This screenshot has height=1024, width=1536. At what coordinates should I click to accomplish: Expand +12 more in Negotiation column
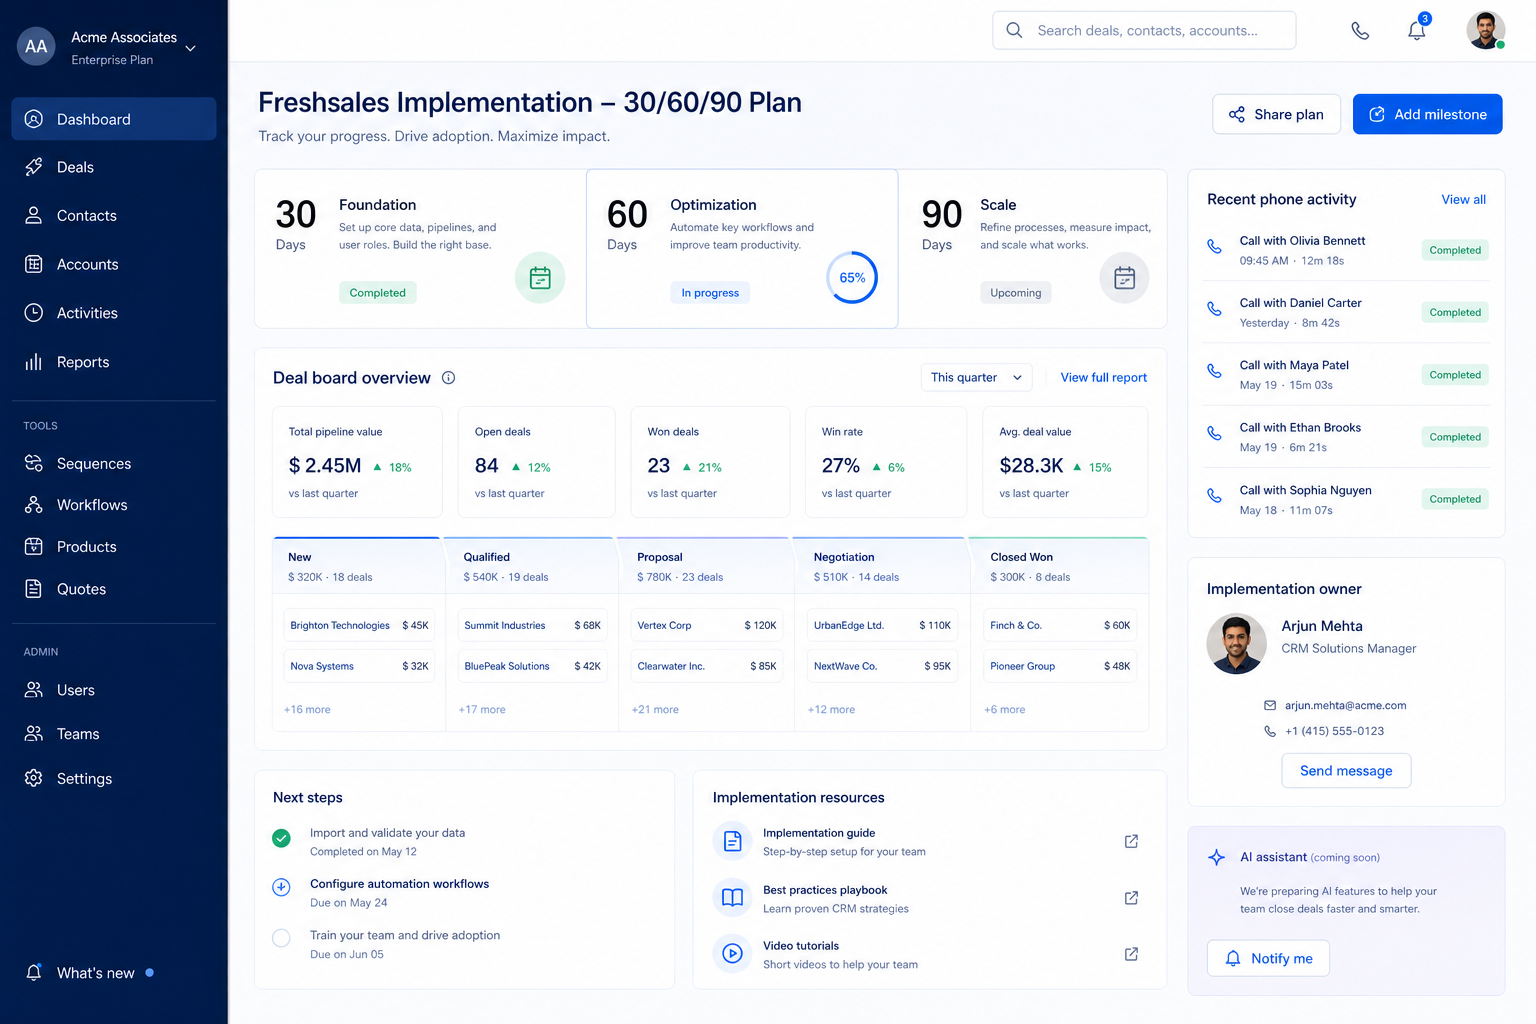click(x=831, y=709)
